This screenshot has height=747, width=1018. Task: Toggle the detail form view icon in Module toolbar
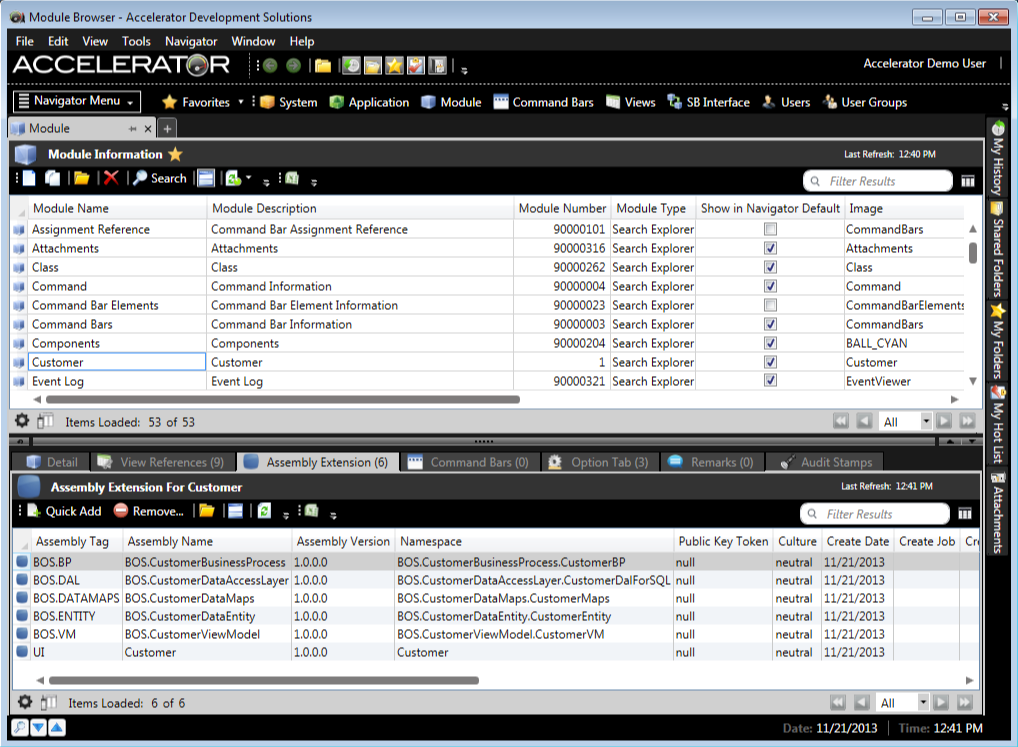(x=206, y=178)
